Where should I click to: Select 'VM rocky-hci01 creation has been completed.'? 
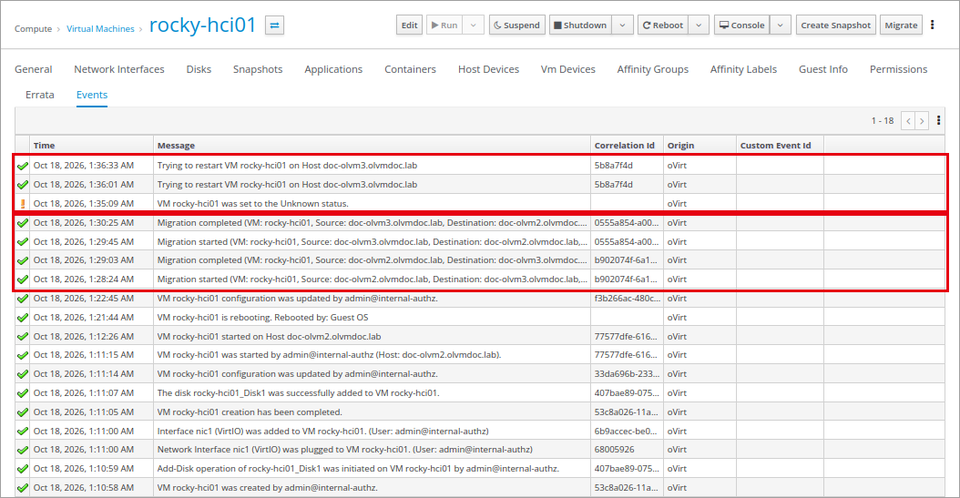pyautogui.click(x=250, y=412)
